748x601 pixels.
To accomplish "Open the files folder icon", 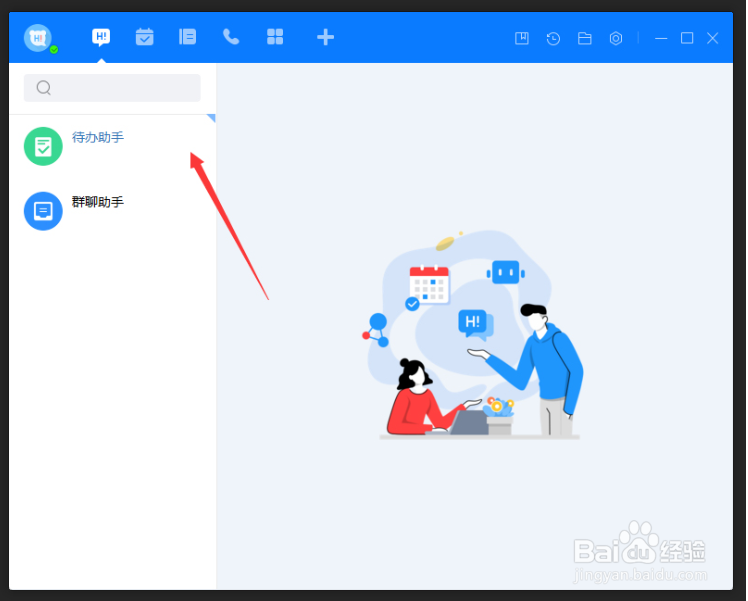I will point(585,38).
